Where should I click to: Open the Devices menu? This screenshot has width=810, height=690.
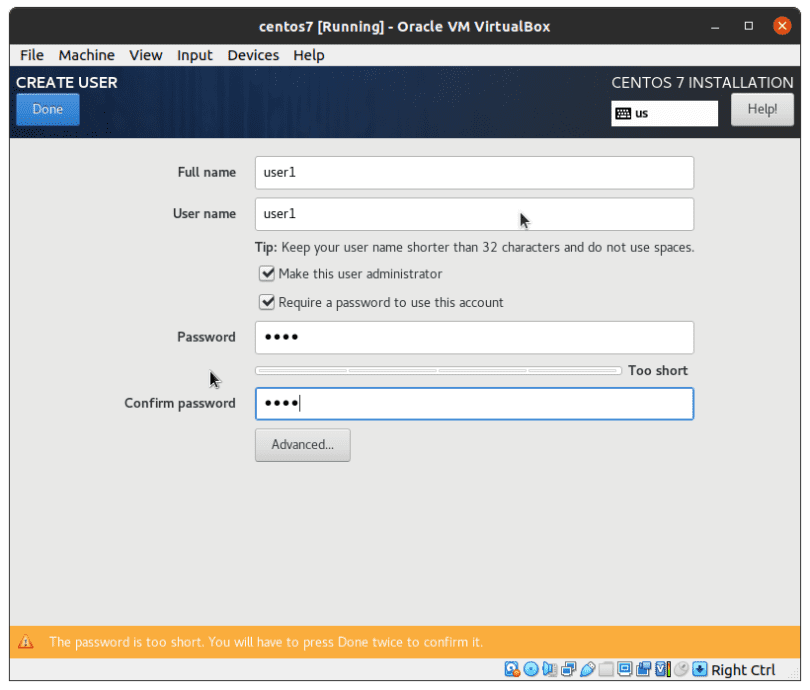click(253, 55)
